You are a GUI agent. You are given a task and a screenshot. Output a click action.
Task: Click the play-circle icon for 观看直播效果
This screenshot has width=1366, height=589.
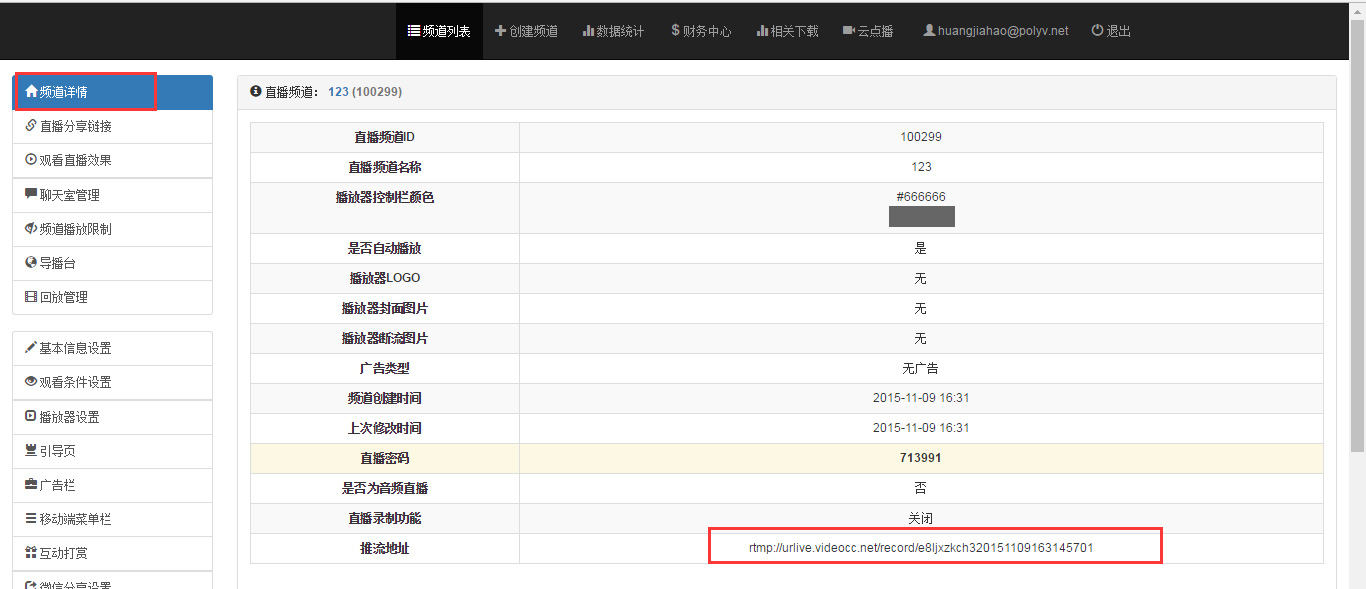click(31, 160)
